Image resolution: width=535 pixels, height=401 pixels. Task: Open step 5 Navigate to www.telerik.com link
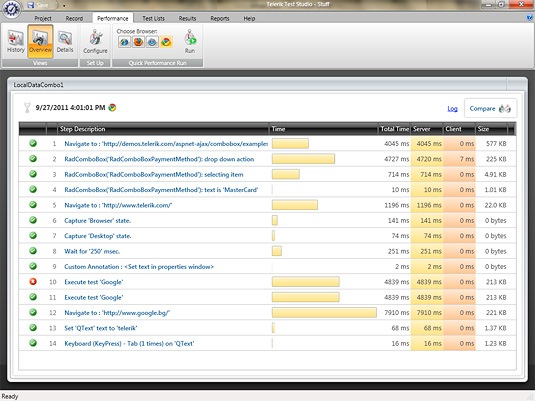pyautogui.click(x=118, y=205)
